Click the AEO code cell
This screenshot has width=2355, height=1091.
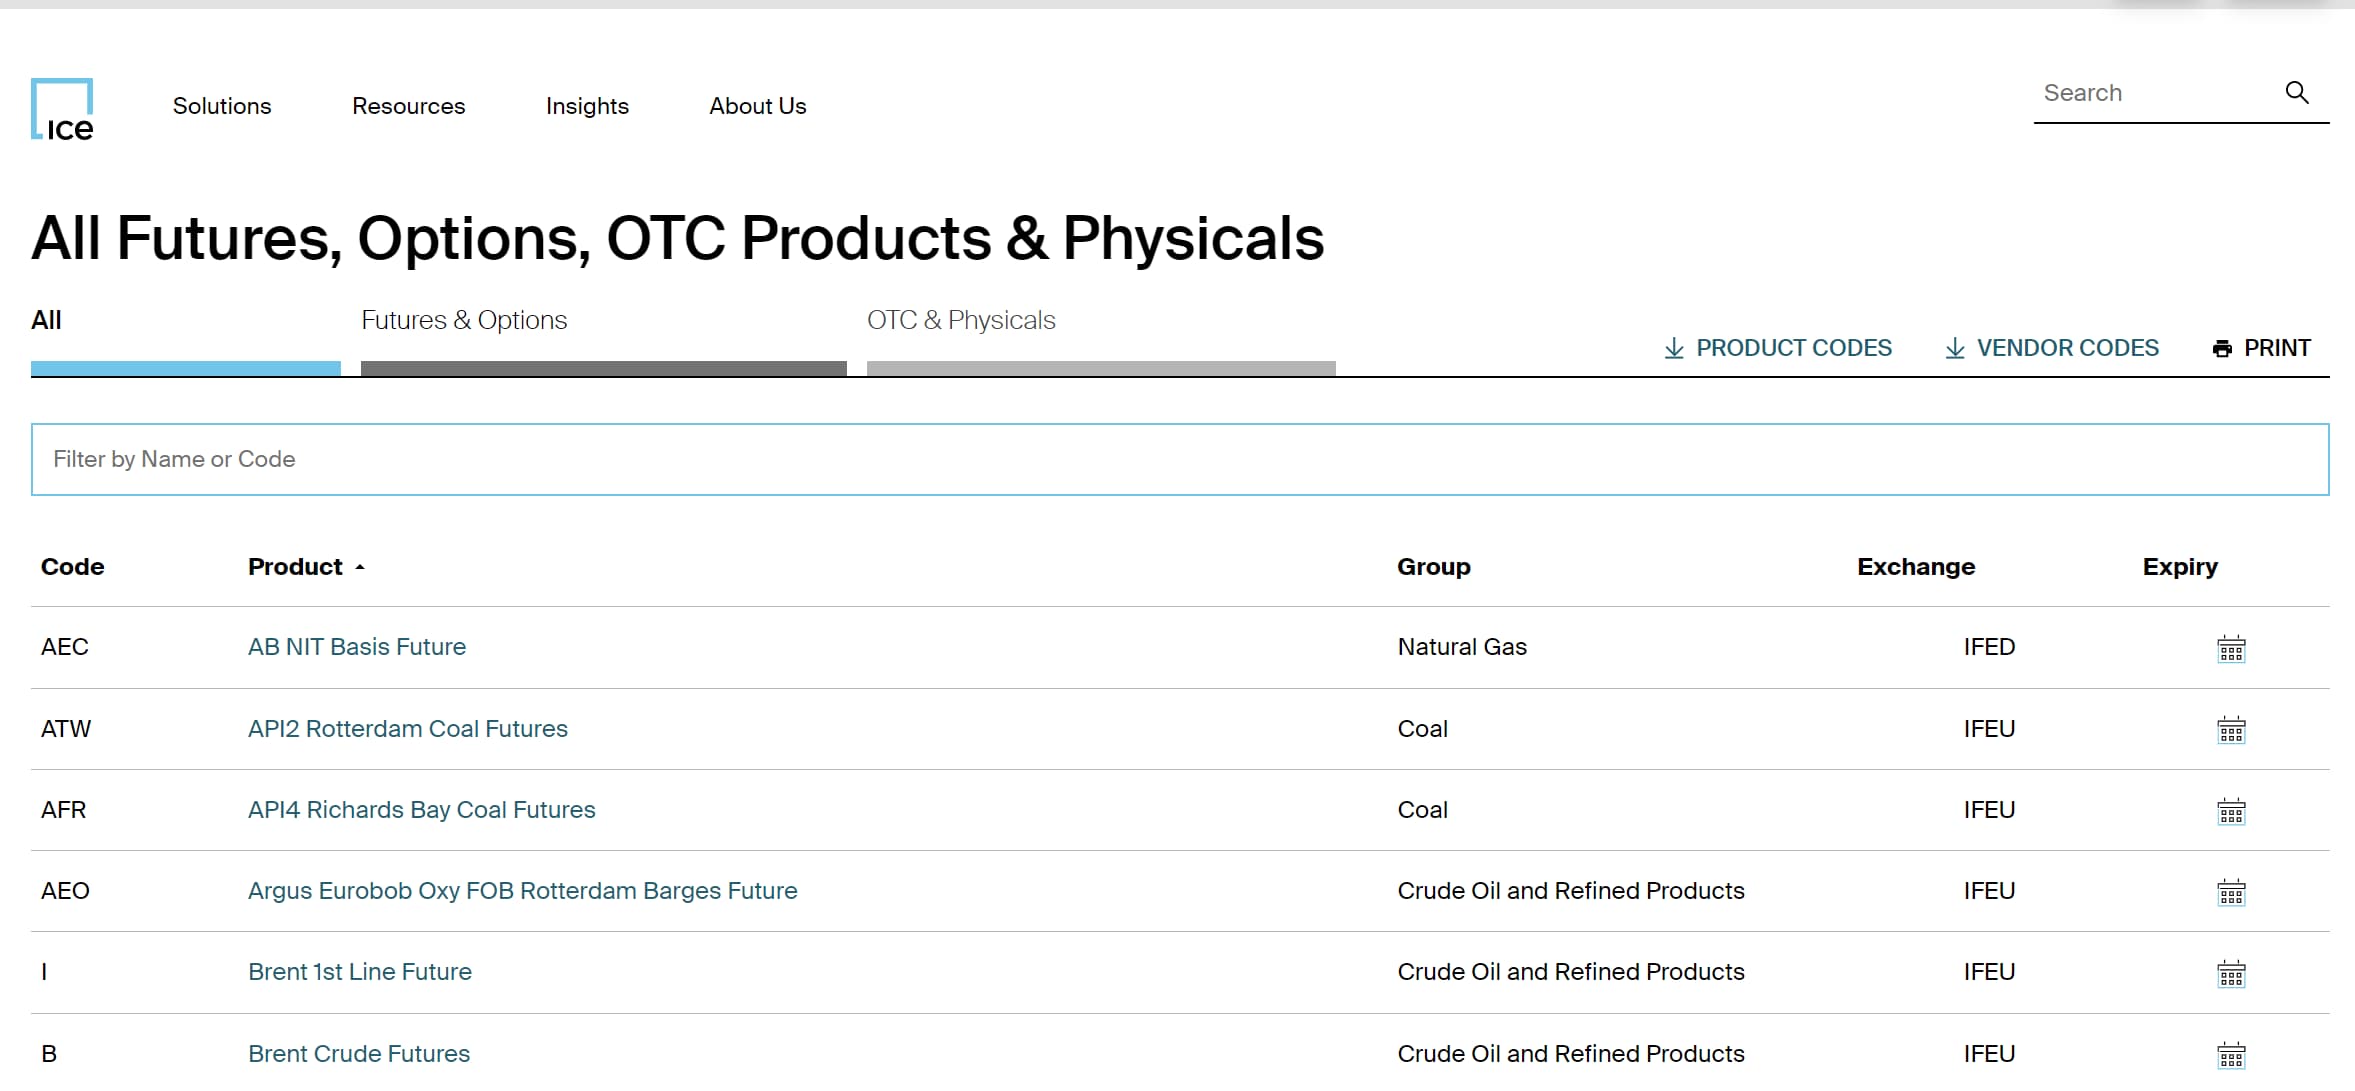tap(65, 891)
